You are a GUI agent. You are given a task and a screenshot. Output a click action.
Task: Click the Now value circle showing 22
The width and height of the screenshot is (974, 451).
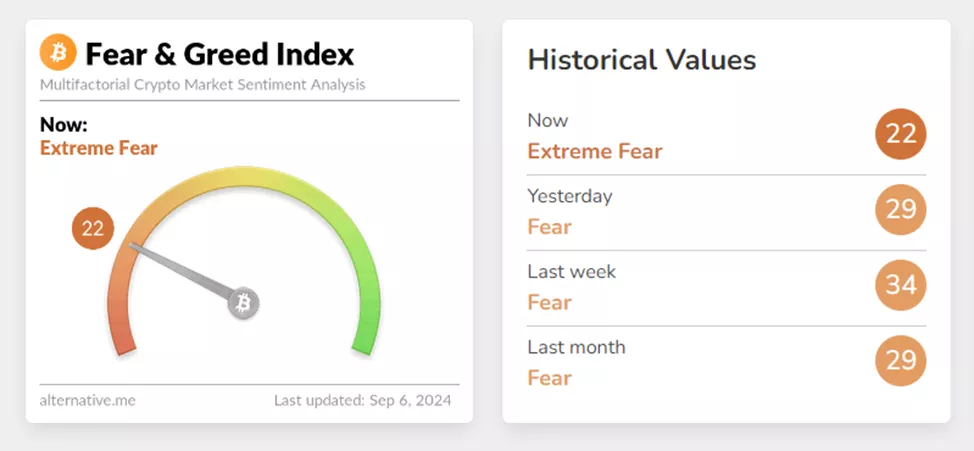tap(901, 134)
